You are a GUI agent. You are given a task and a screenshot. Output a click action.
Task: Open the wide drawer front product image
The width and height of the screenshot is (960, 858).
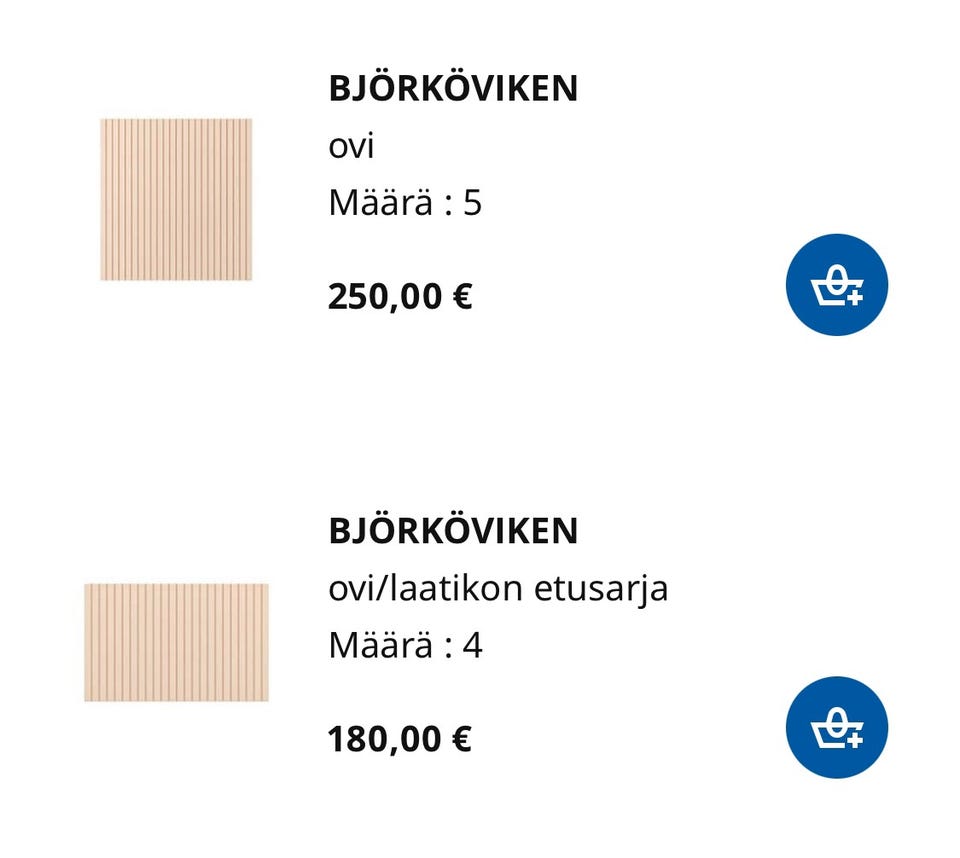176,642
